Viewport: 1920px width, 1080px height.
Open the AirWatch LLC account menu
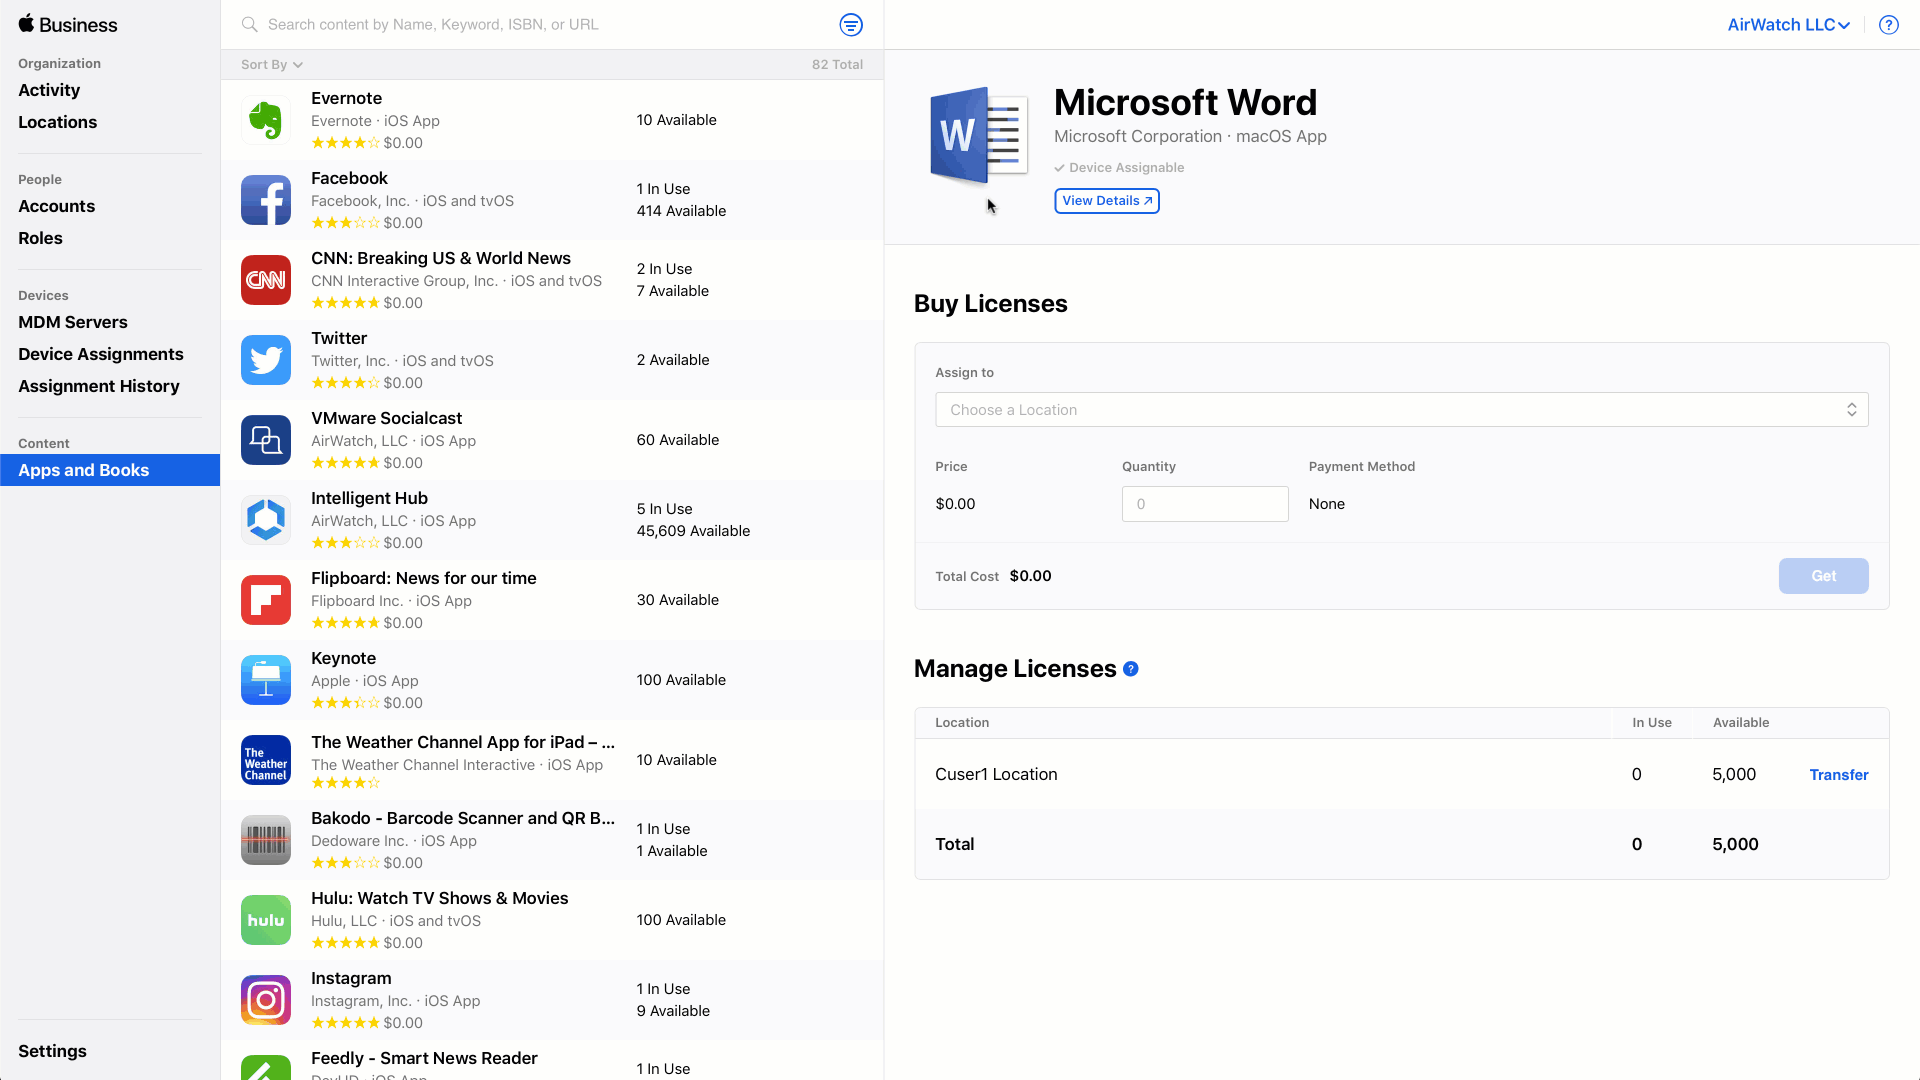tap(1788, 25)
